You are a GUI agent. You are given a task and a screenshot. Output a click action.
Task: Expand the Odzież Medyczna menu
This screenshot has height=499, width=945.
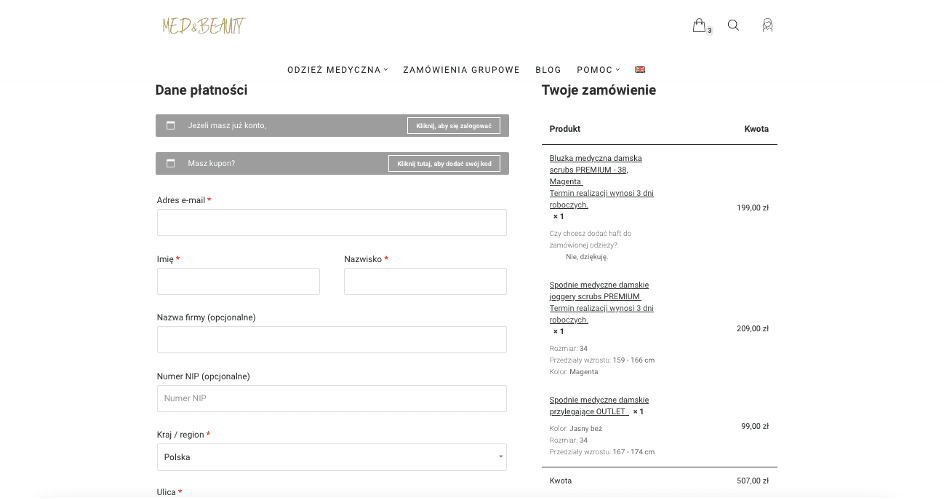337,70
